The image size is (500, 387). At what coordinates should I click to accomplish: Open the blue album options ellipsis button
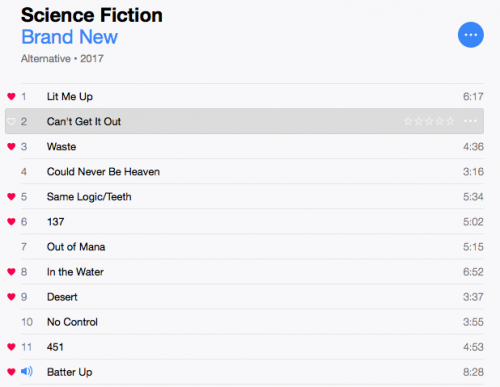click(x=471, y=35)
